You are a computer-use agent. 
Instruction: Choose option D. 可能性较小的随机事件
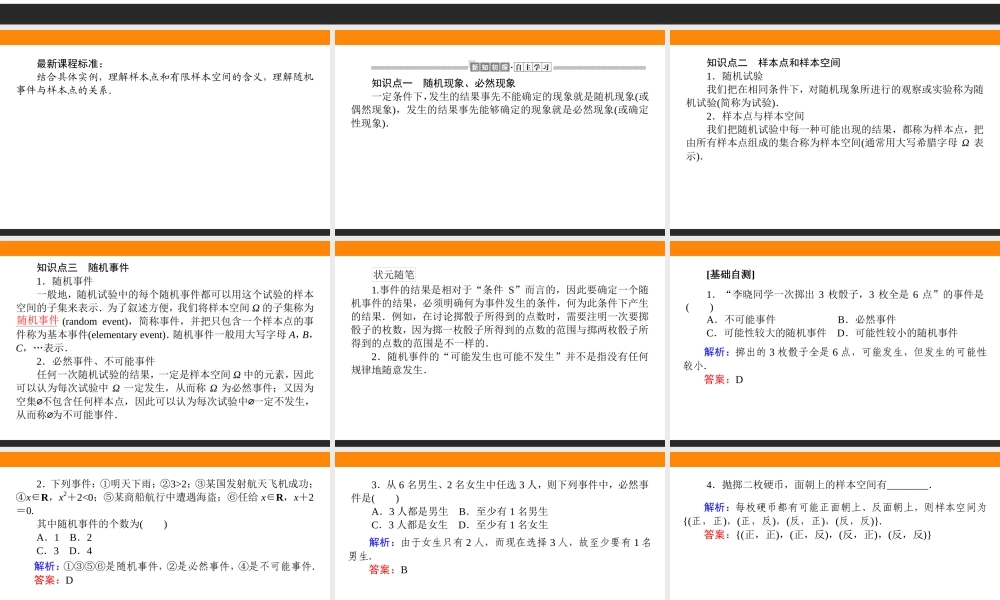[897, 333]
